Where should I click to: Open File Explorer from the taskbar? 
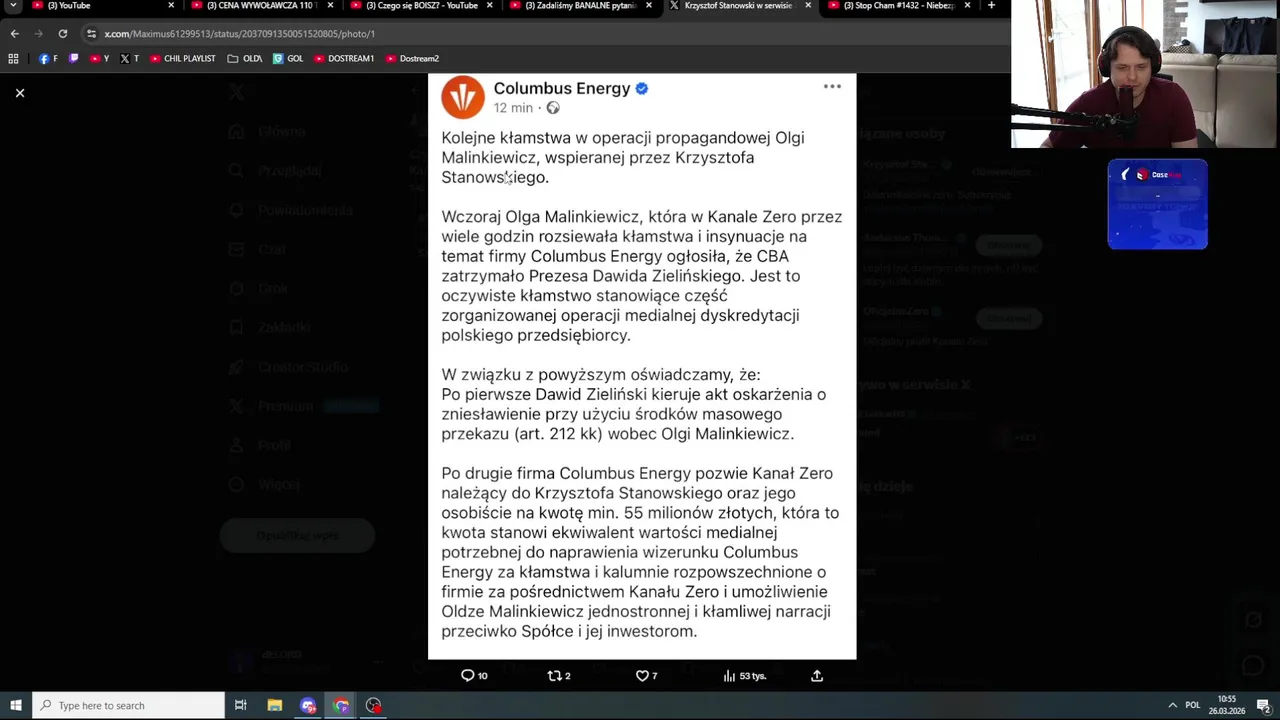(274, 705)
